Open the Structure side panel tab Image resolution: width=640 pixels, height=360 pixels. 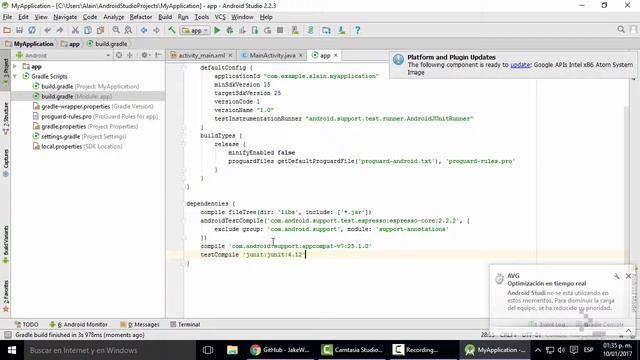(6, 118)
